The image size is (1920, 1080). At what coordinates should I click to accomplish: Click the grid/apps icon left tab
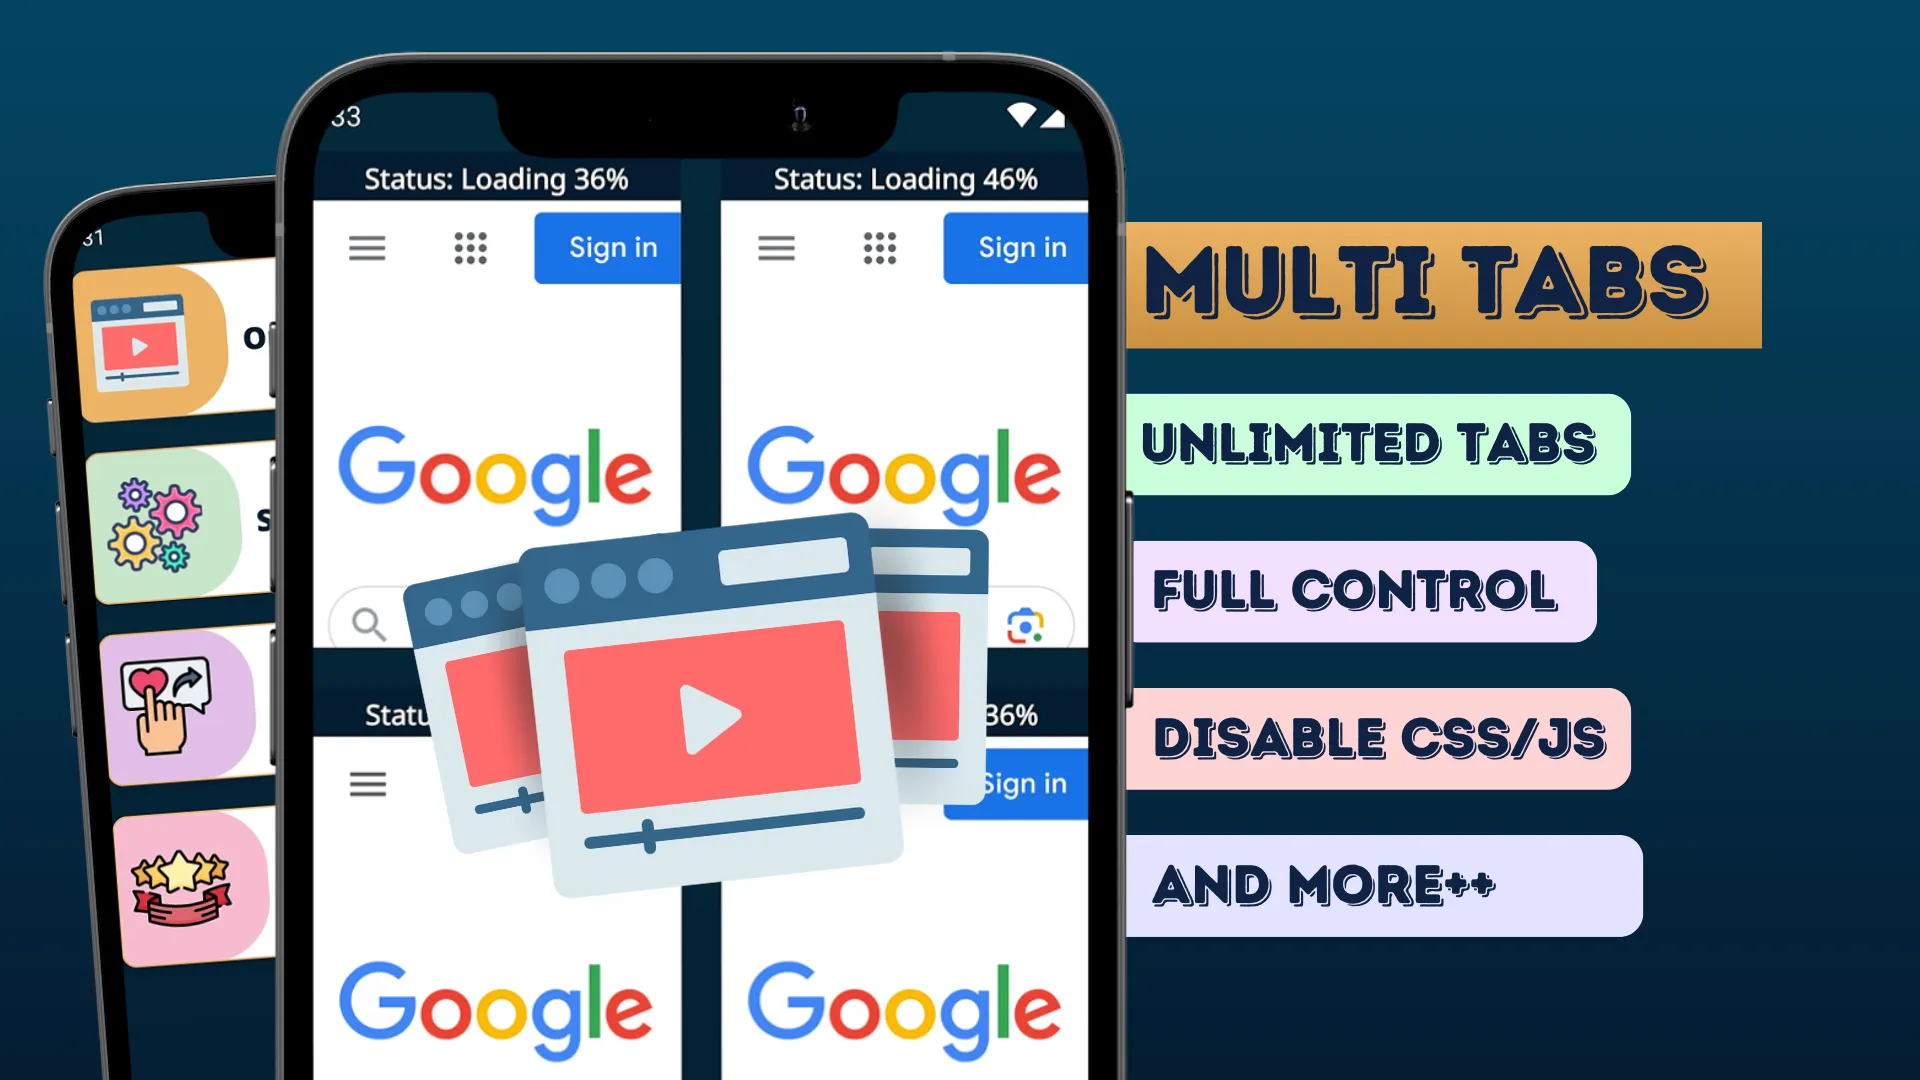[x=469, y=248]
